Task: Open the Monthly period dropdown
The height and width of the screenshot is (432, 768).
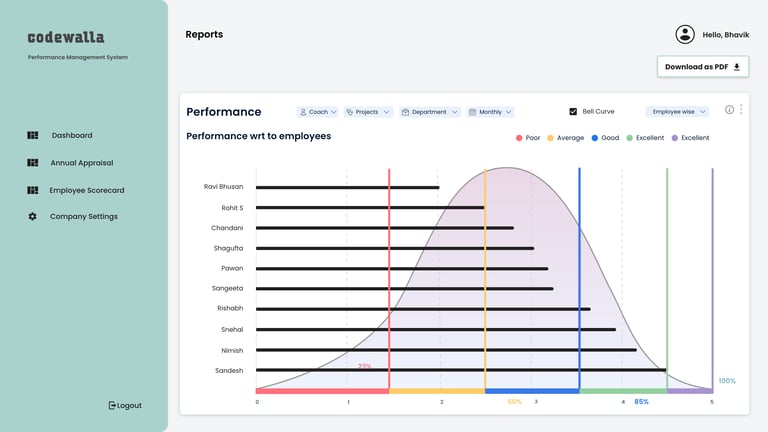Action: click(x=490, y=112)
